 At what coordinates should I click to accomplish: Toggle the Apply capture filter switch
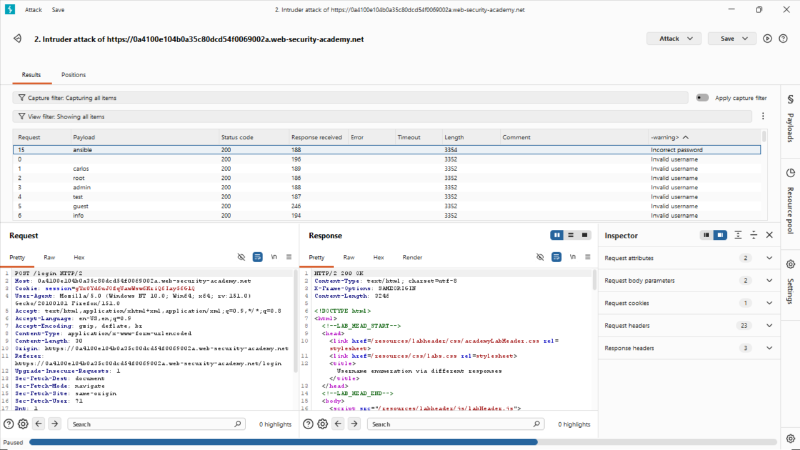pyautogui.click(x=702, y=97)
